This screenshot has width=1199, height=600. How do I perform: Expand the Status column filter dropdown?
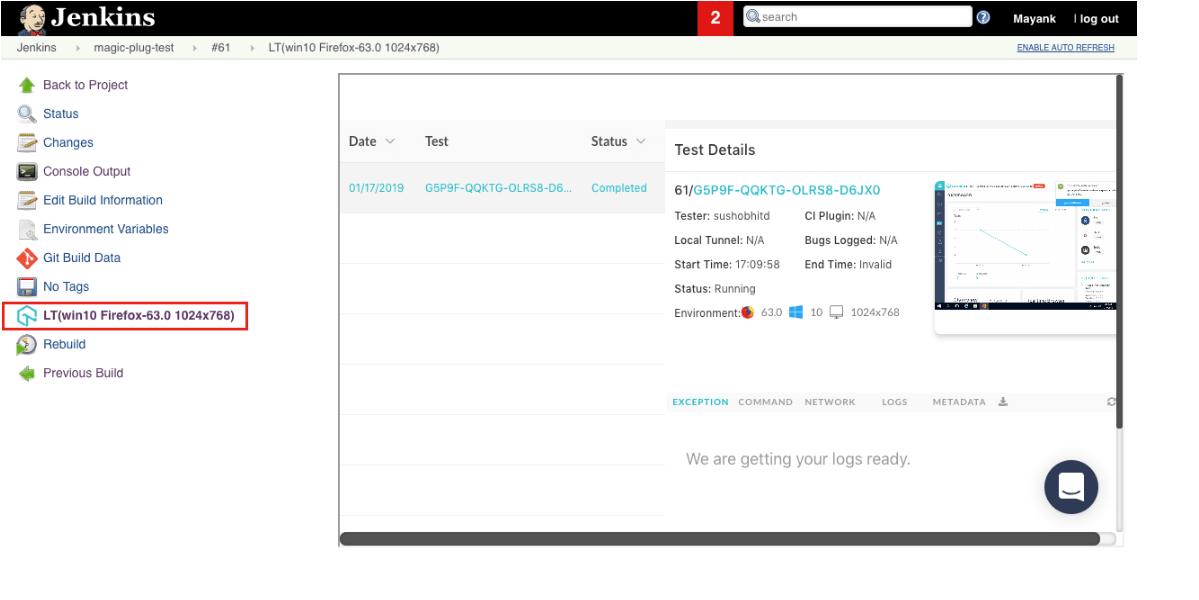click(641, 142)
